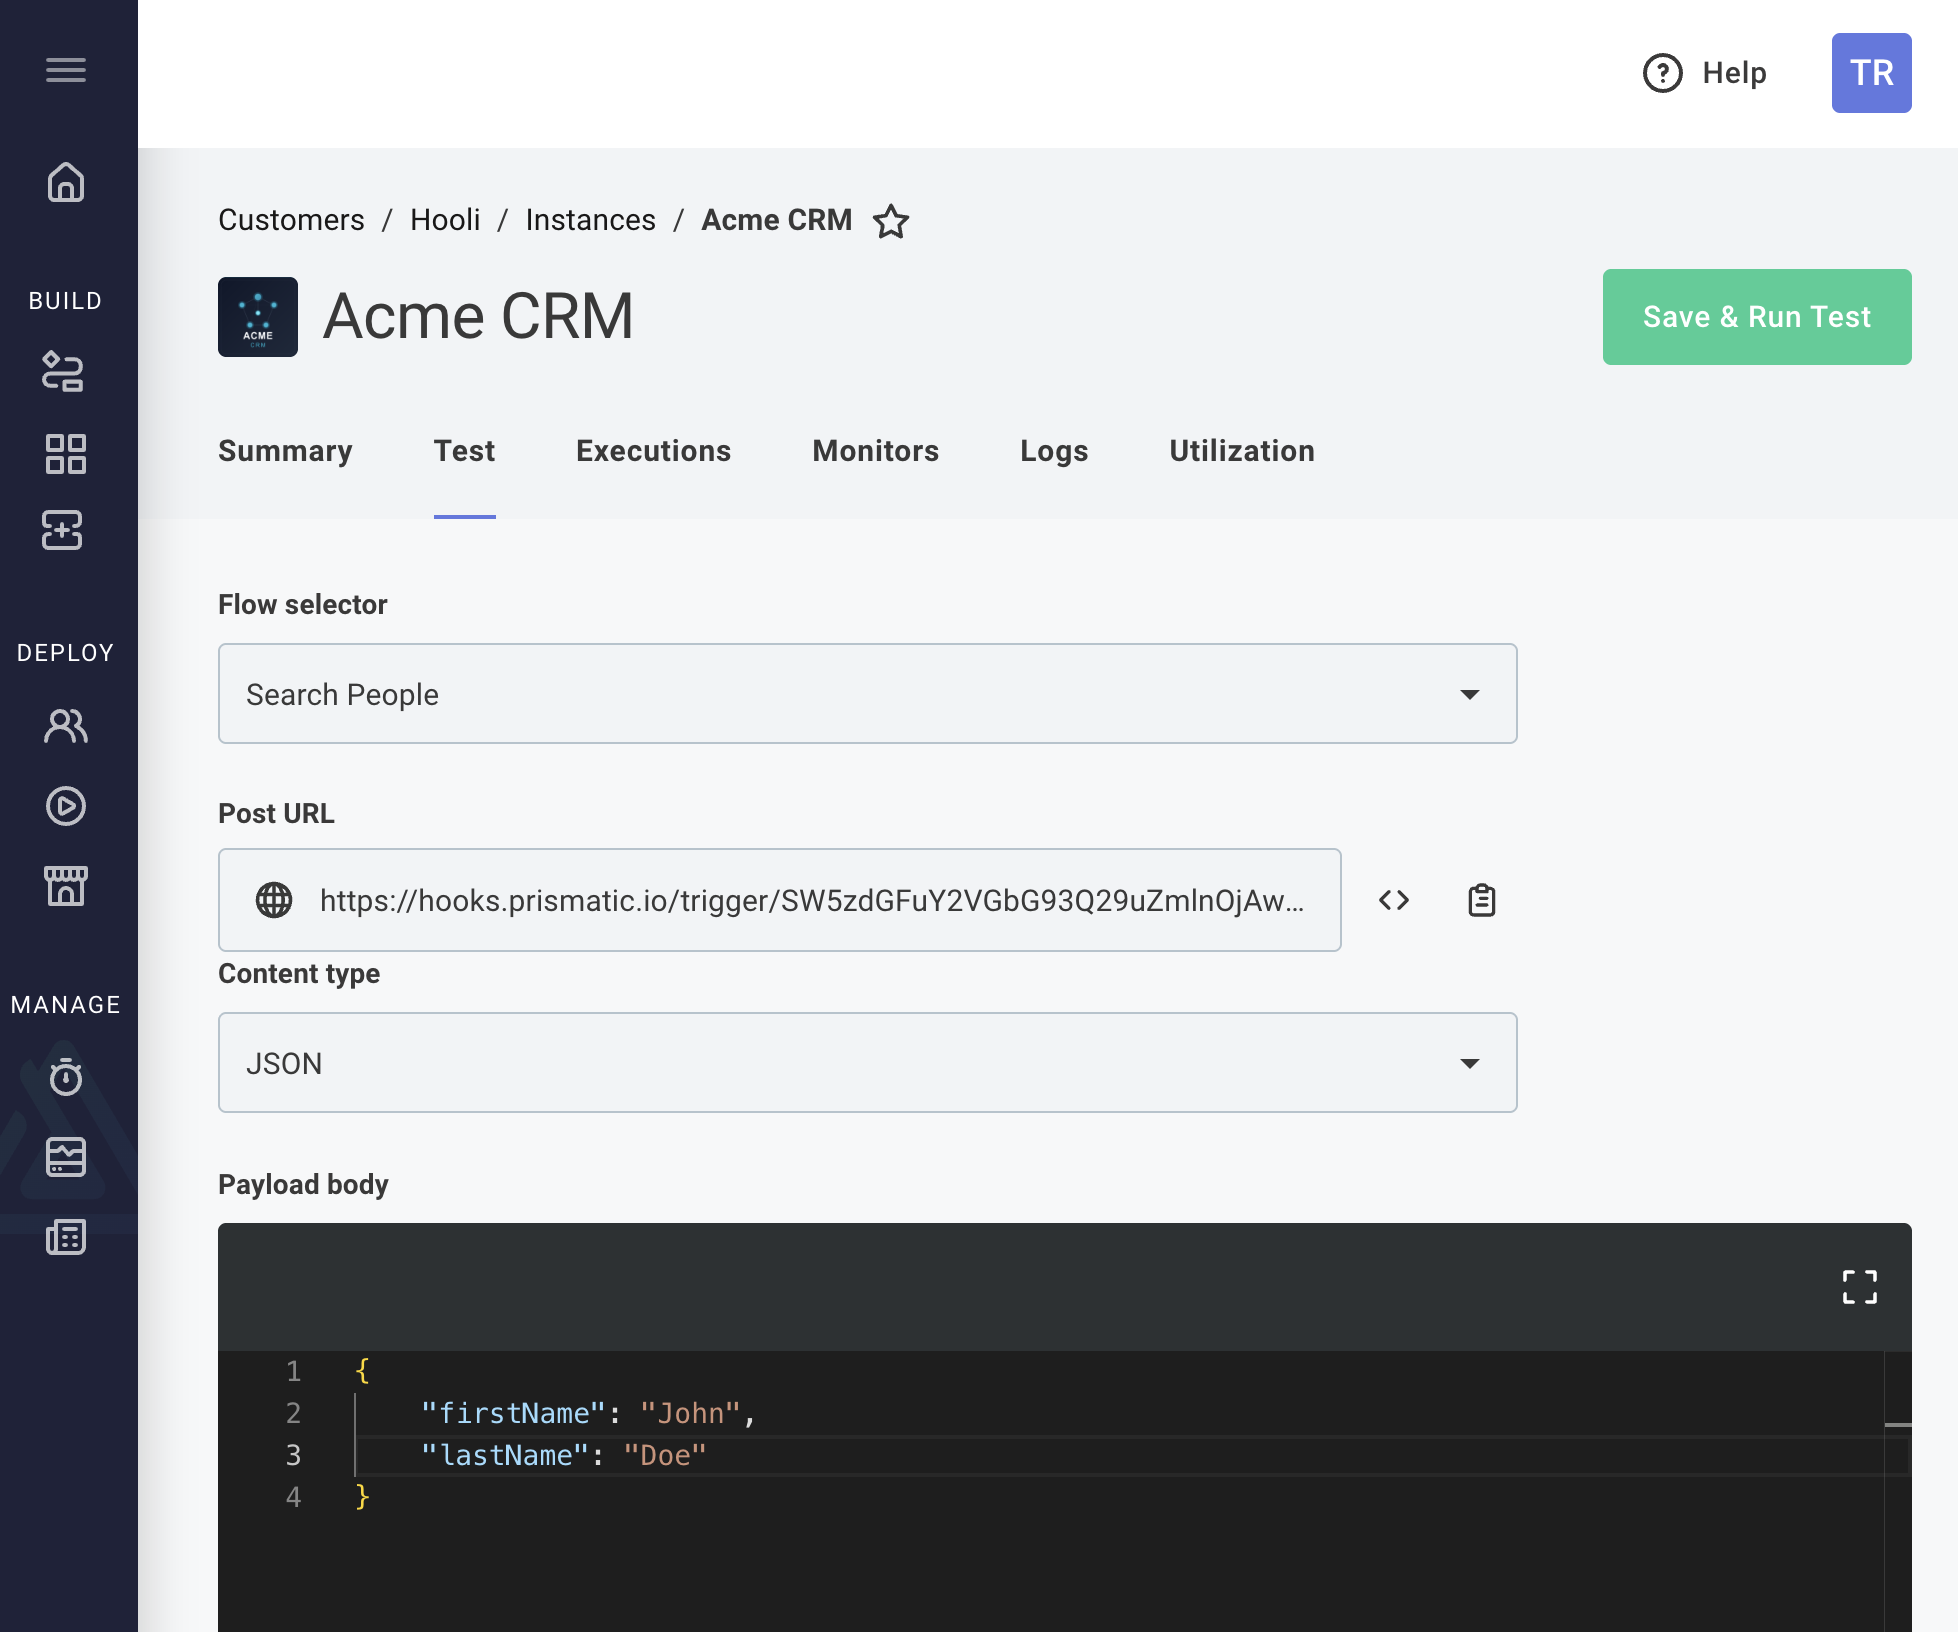Image resolution: width=1958 pixels, height=1632 pixels.
Task: Open the logs icon under Manage
Action: [66, 1238]
